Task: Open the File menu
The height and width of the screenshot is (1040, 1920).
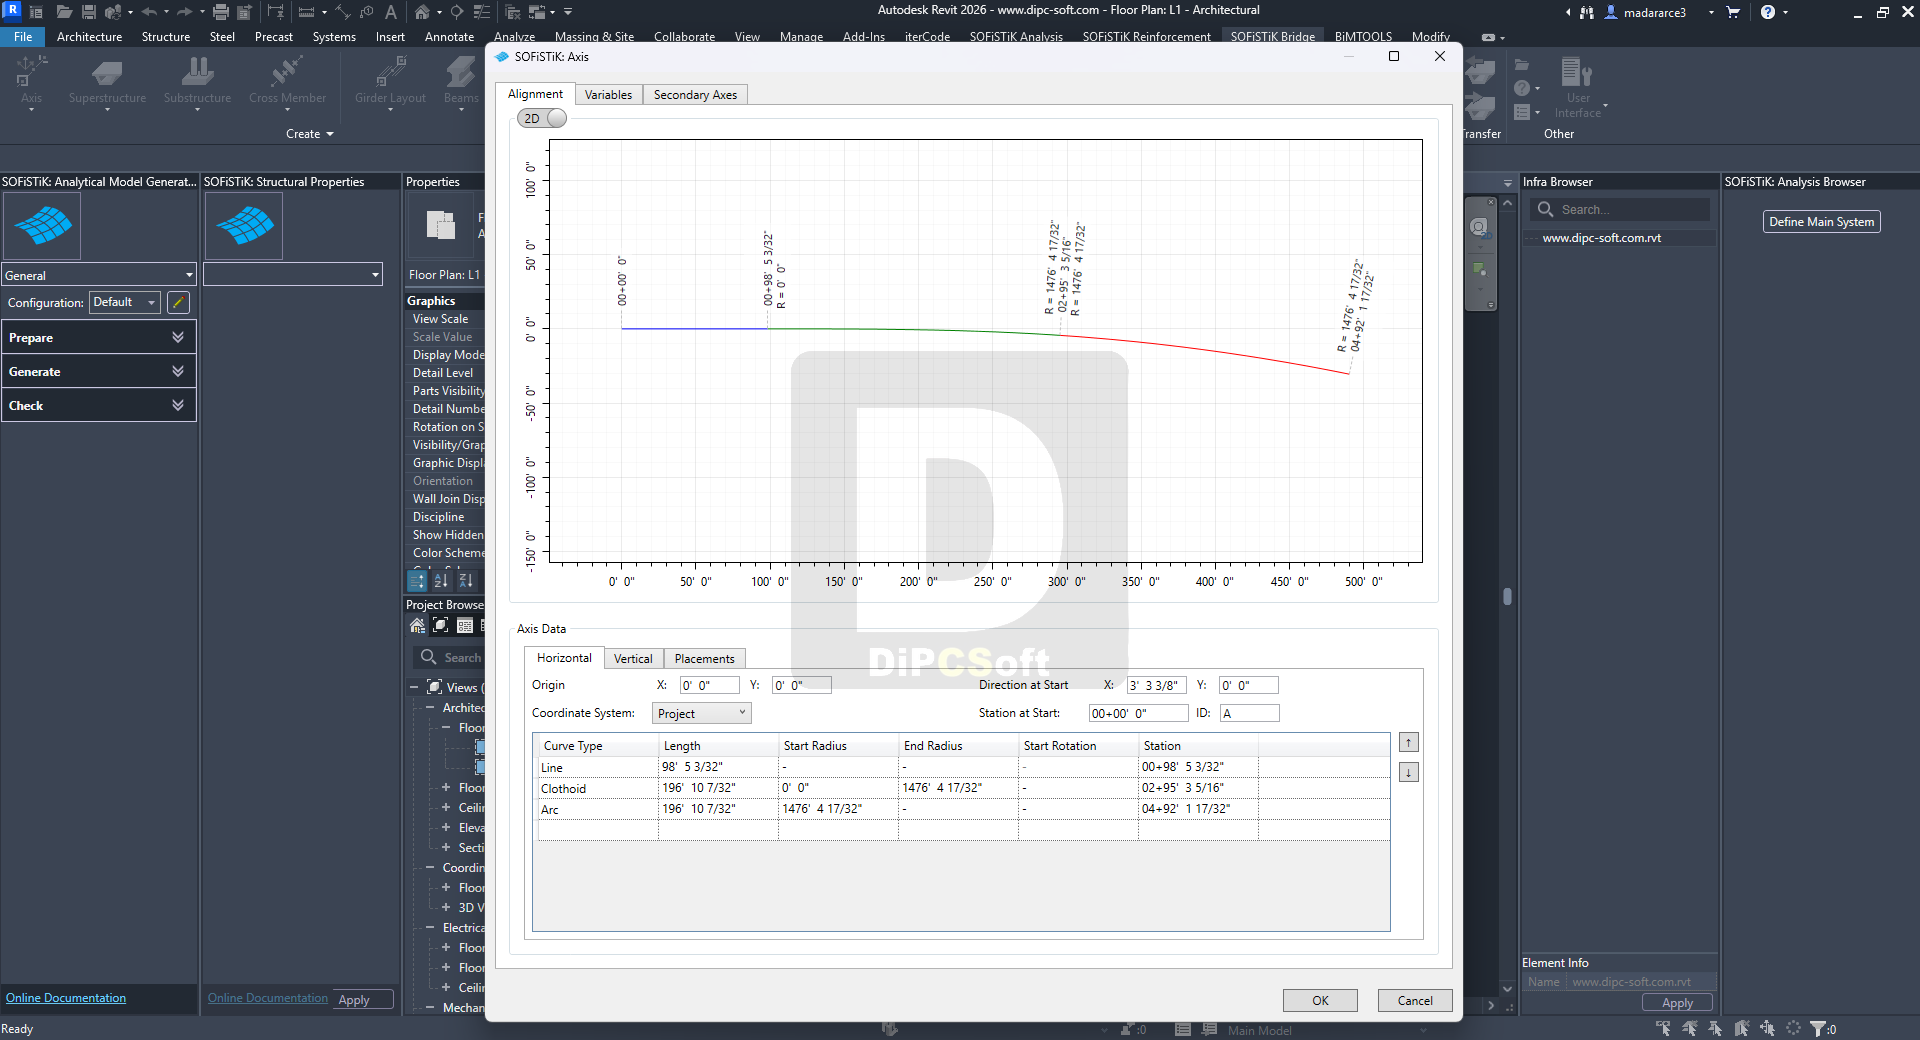Action: [22, 37]
